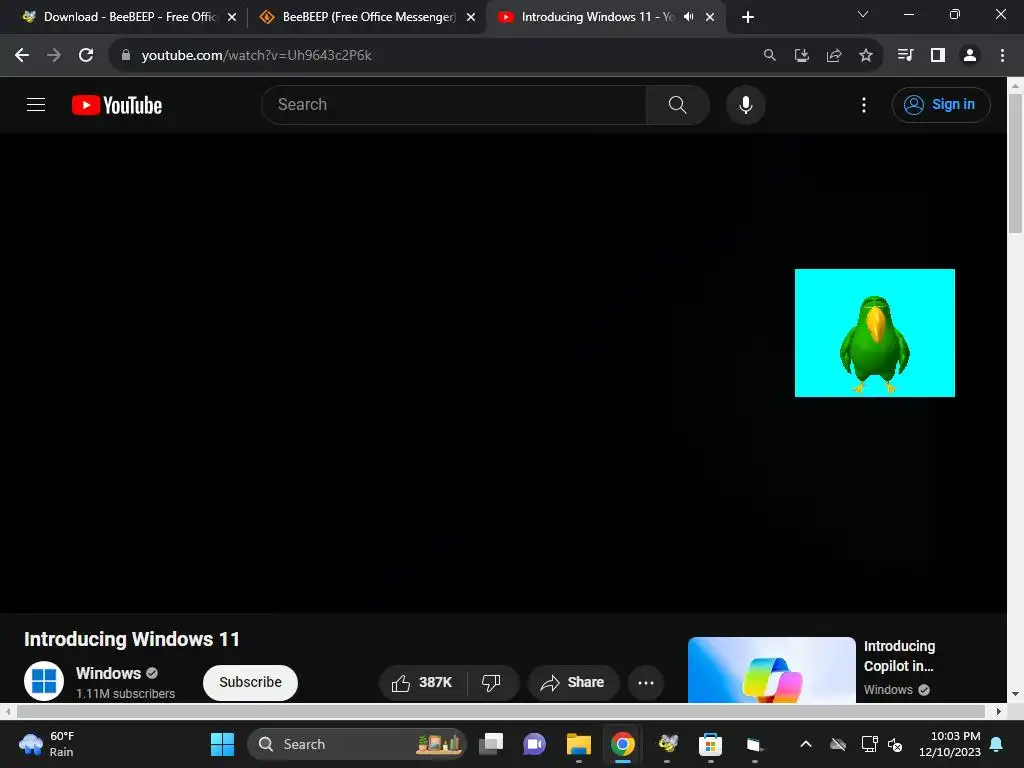The image size is (1024, 768).
Task: Open File Explorer from taskbar
Action: click(579, 744)
